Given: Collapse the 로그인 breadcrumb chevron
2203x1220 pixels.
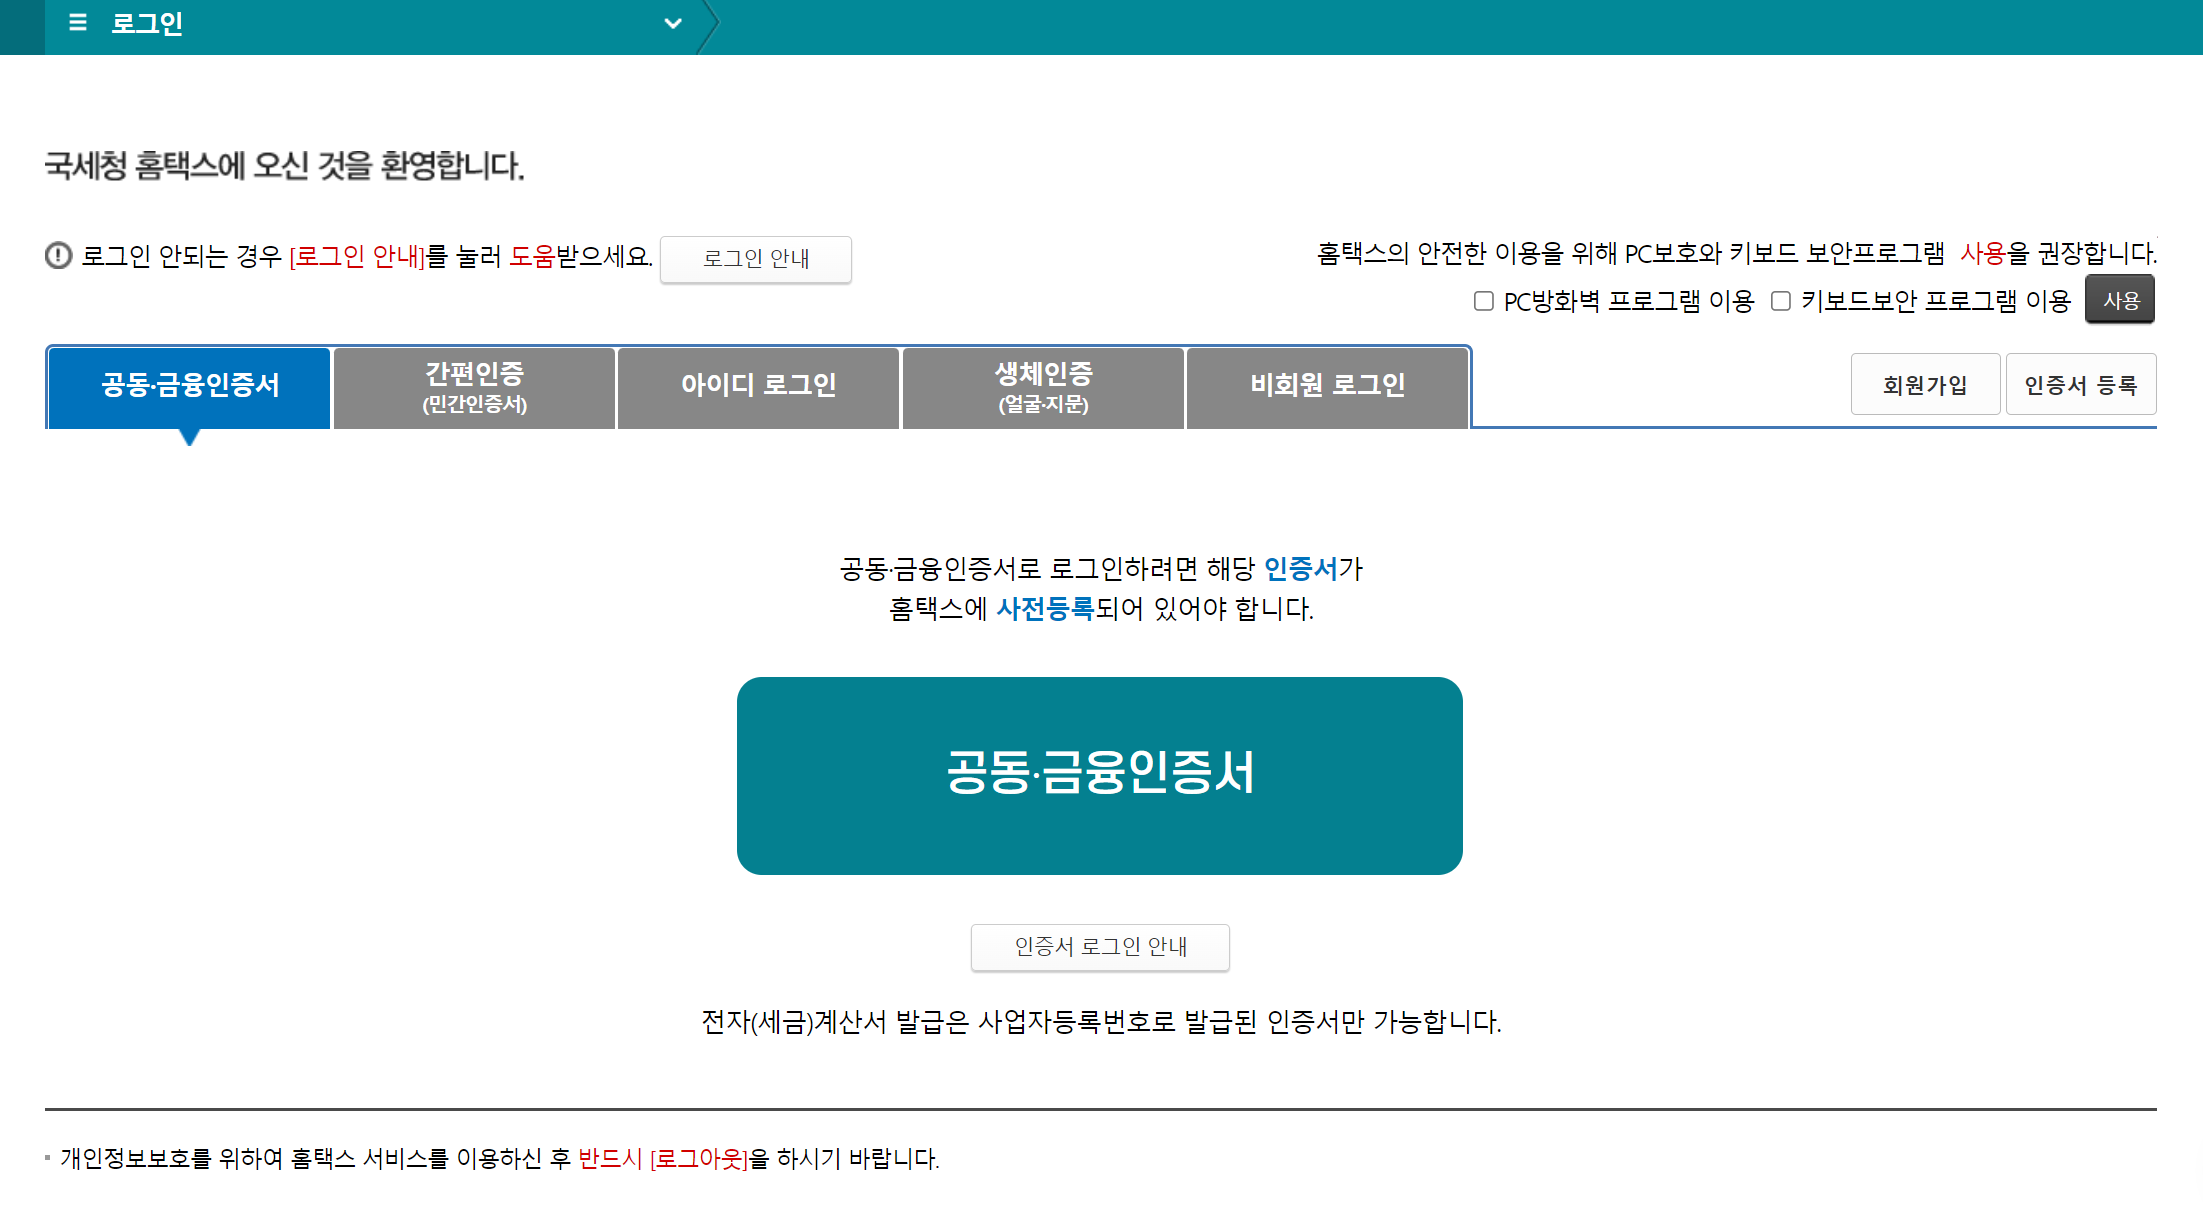Looking at the screenshot, I should (672, 23).
